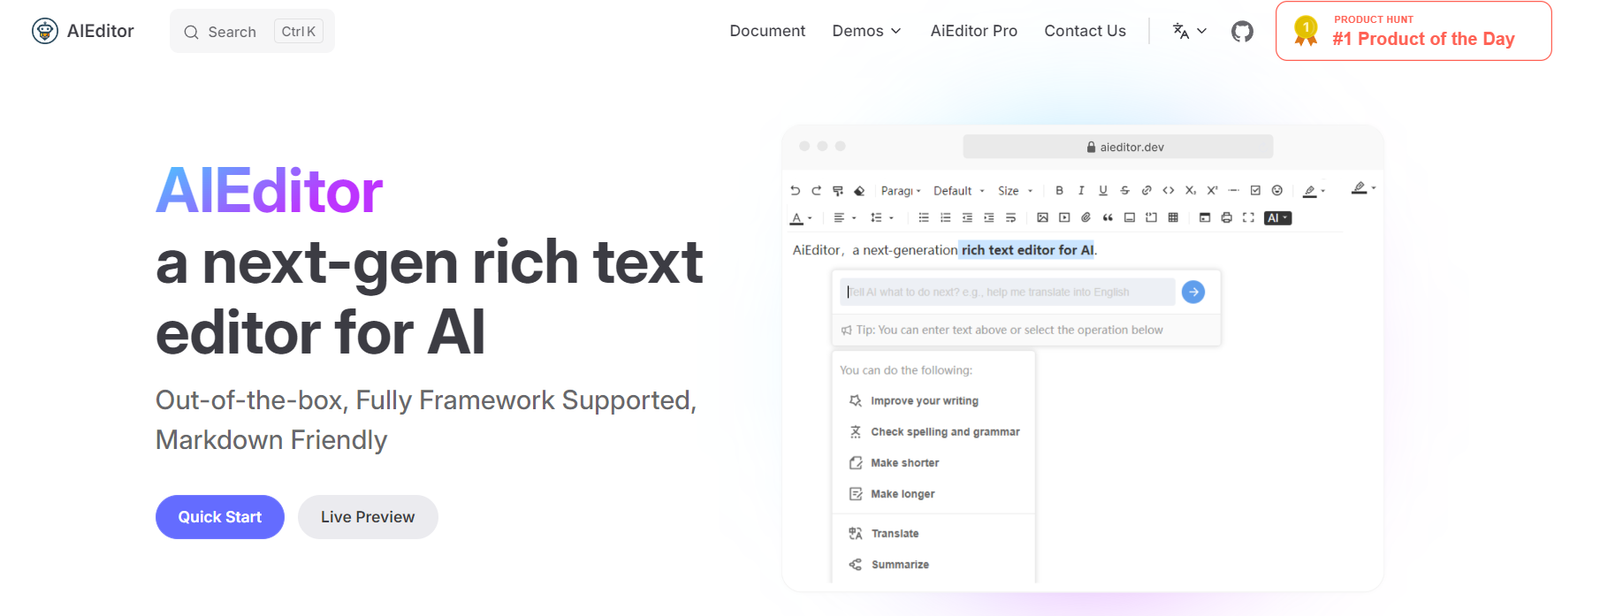The image size is (1600, 616).
Task: Open the GitHub repository icon
Action: [1242, 31]
